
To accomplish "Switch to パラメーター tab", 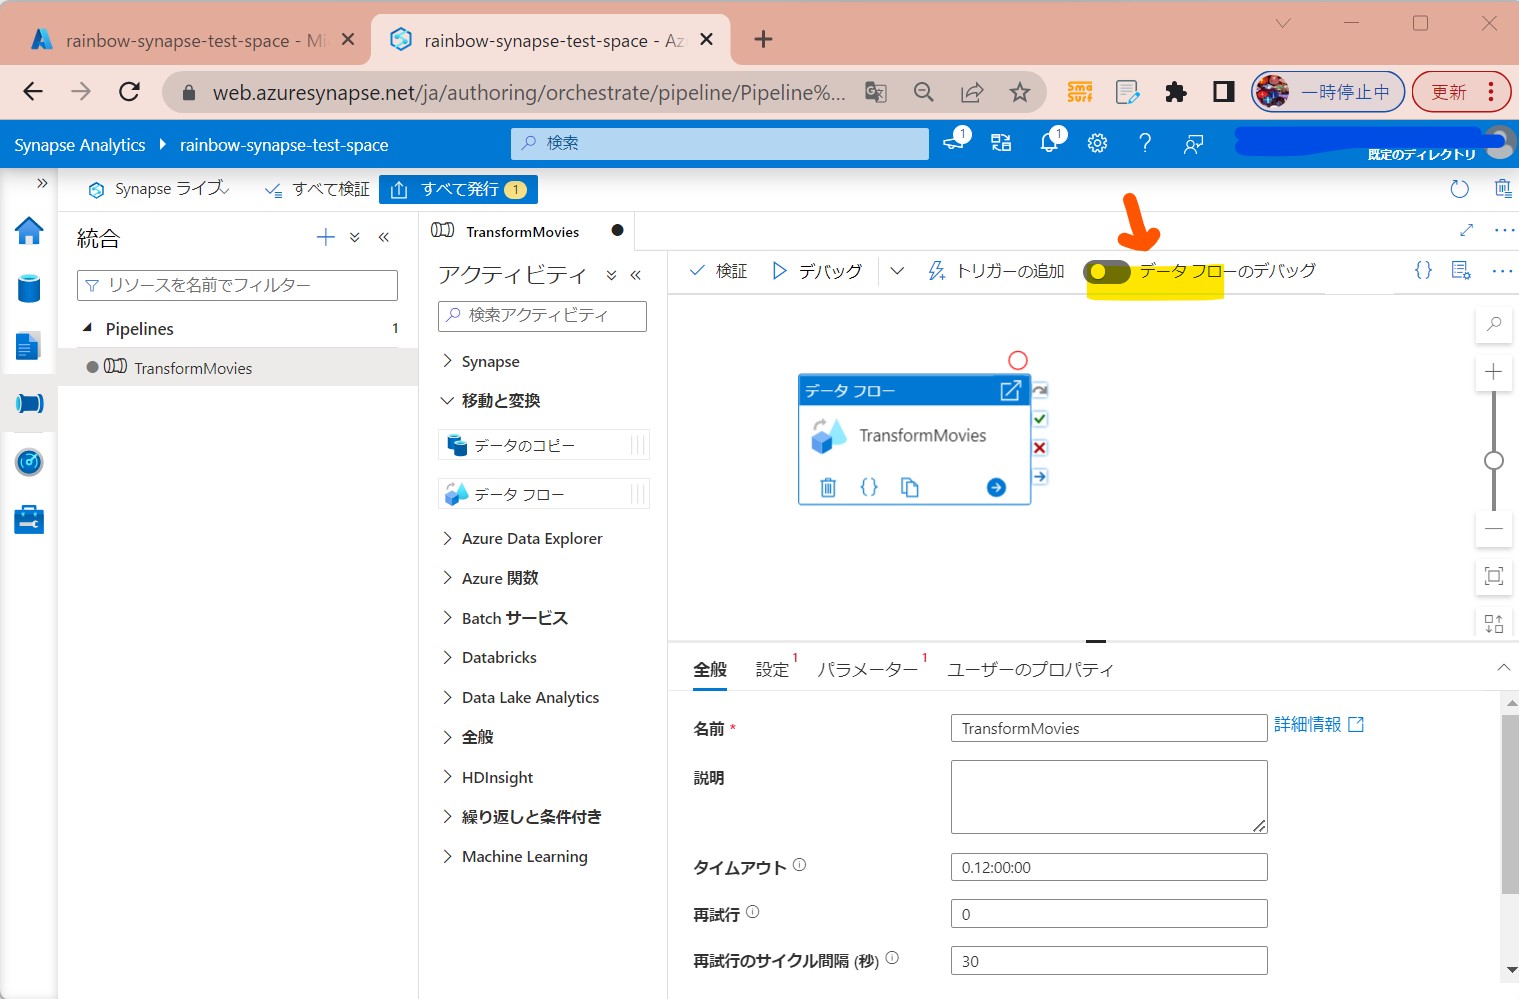I will 867,669.
